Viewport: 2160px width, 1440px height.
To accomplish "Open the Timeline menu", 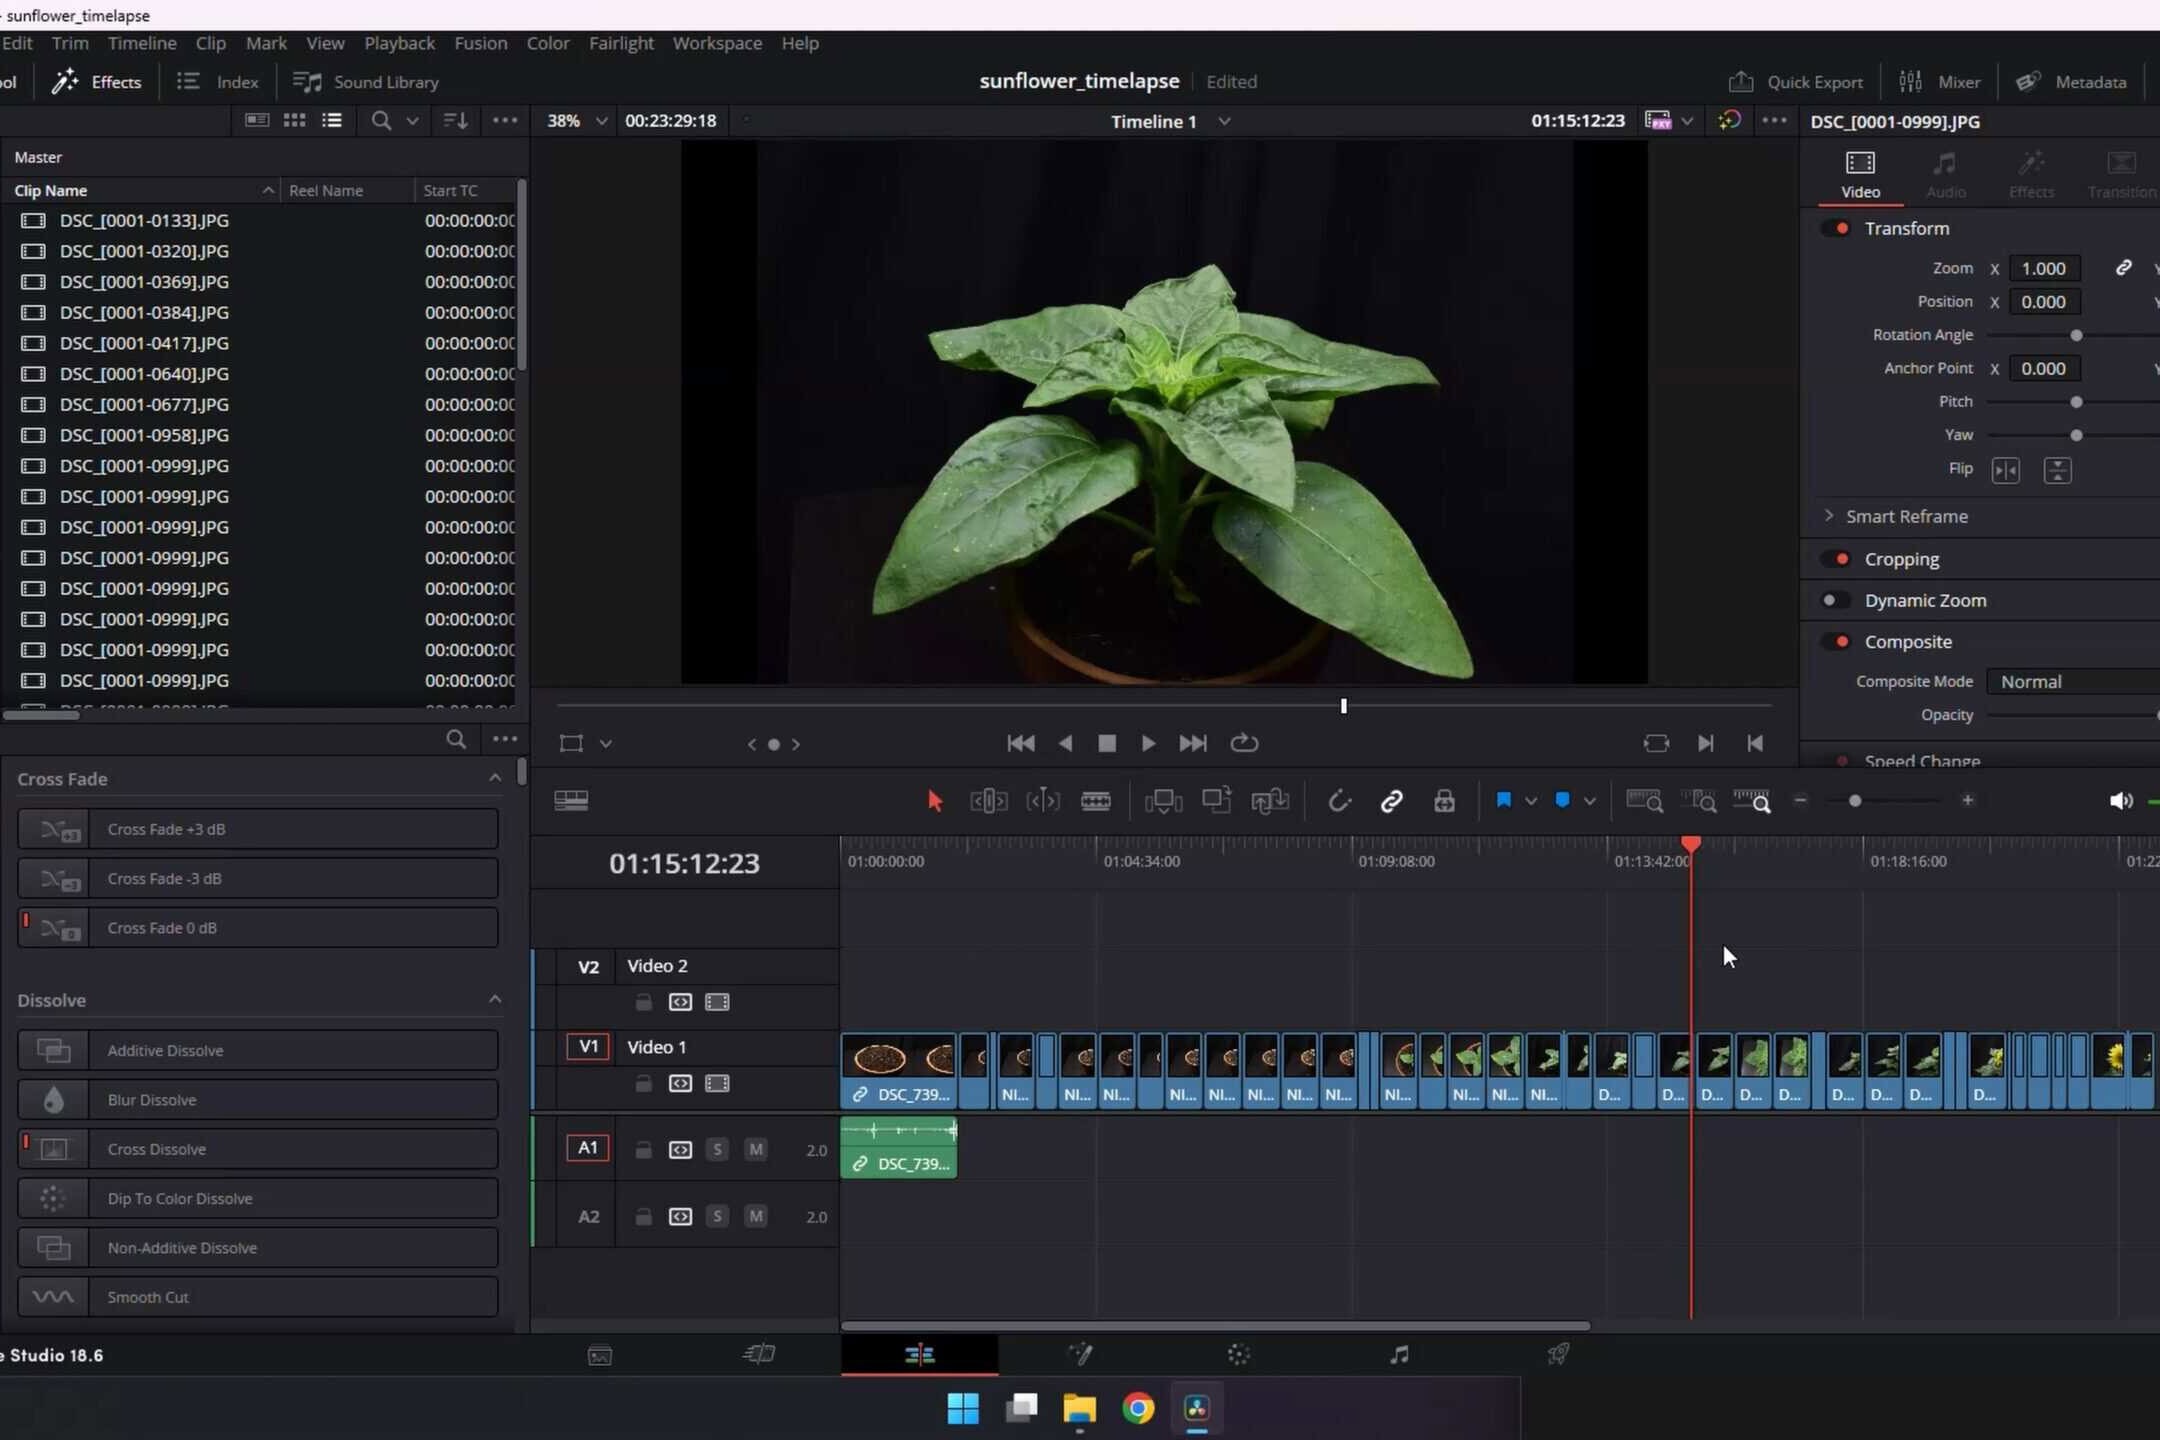I will pos(142,43).
